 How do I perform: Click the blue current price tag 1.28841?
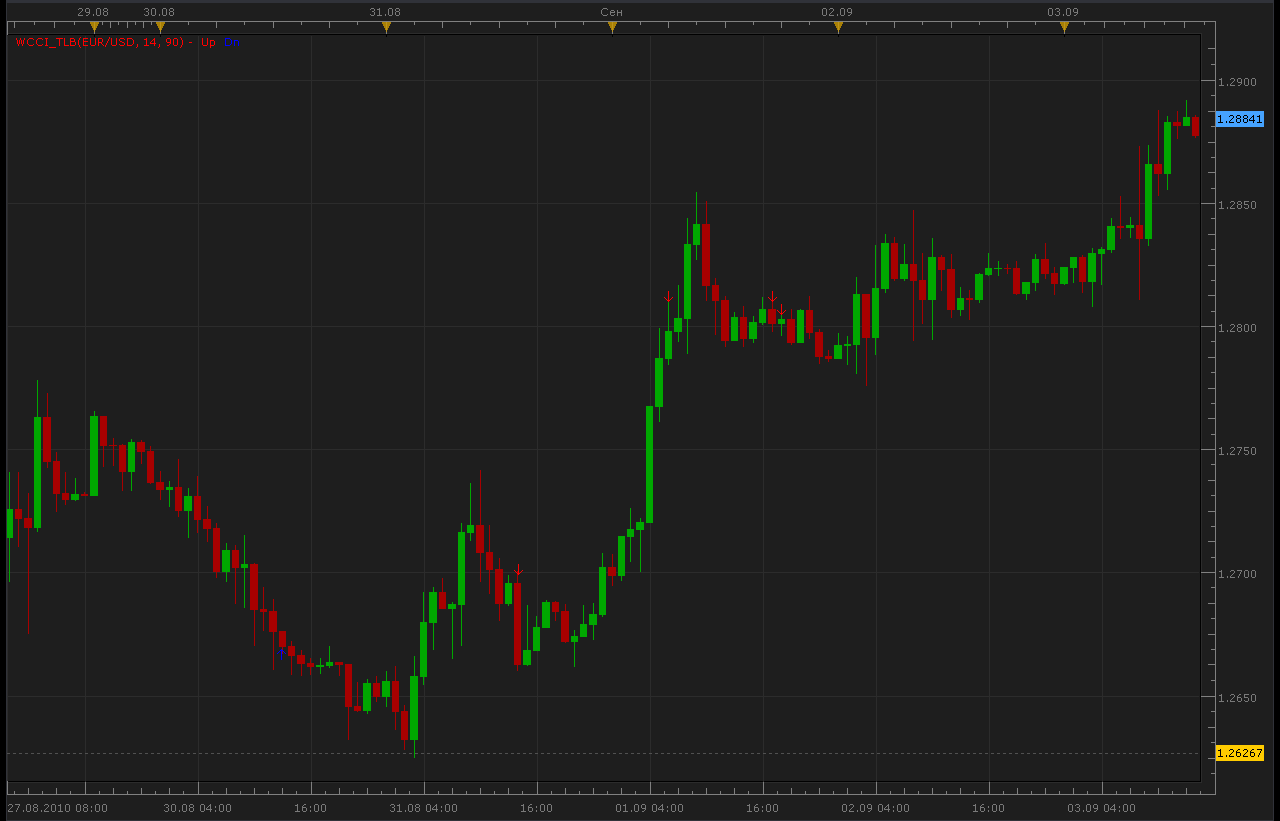click(1240, 119)
